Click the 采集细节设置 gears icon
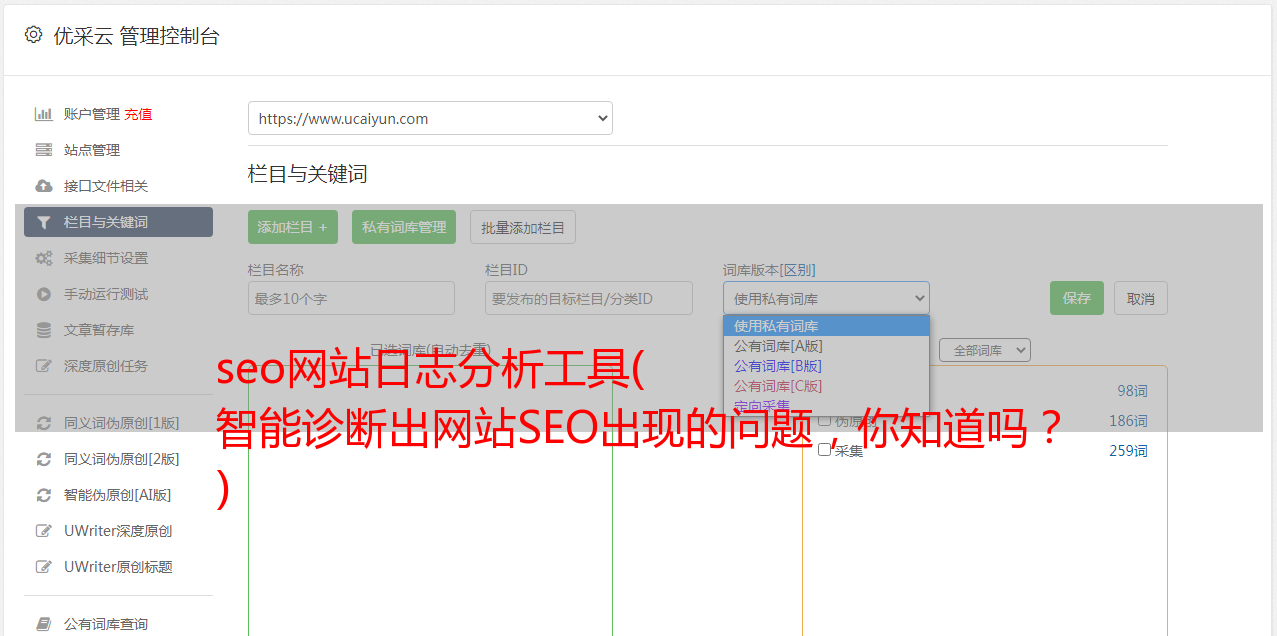 coord(44,258)
